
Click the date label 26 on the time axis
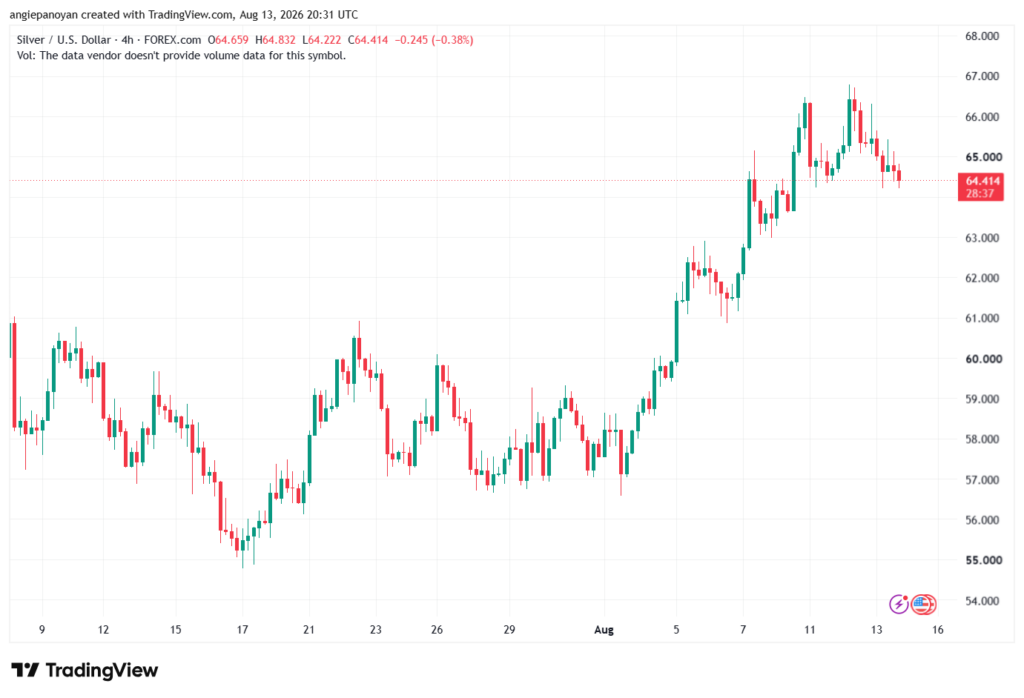(437, 629)
